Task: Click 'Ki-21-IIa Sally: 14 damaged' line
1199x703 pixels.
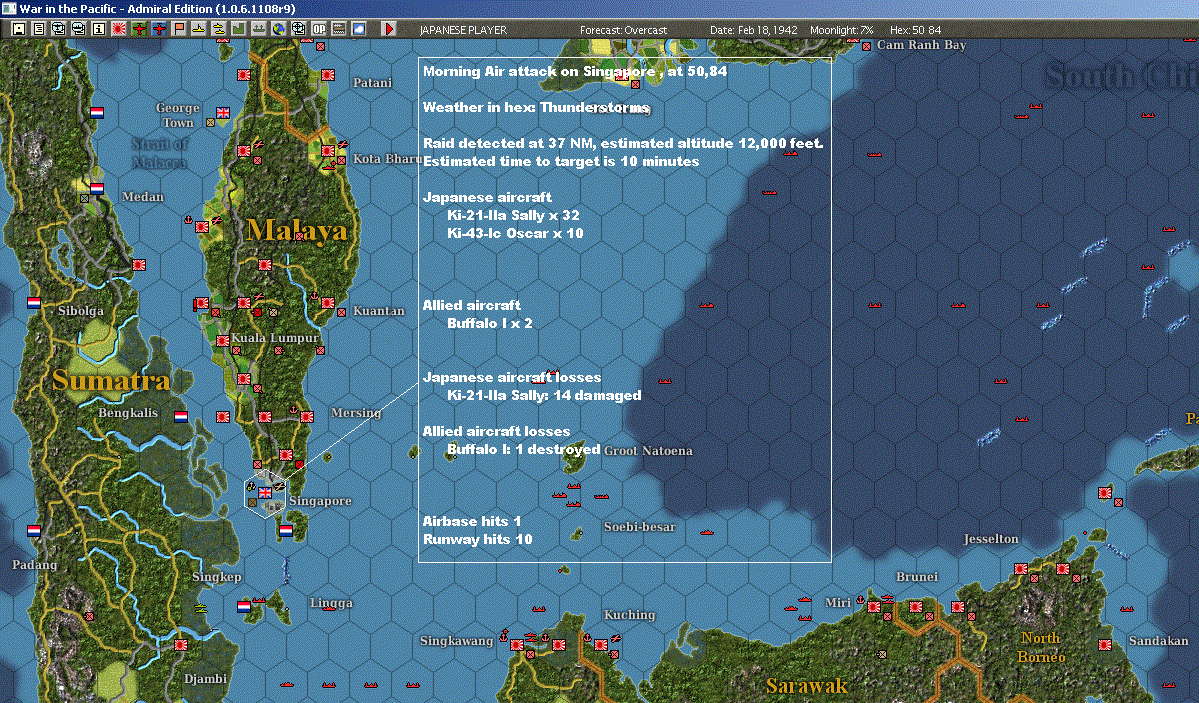Action: 544,395
